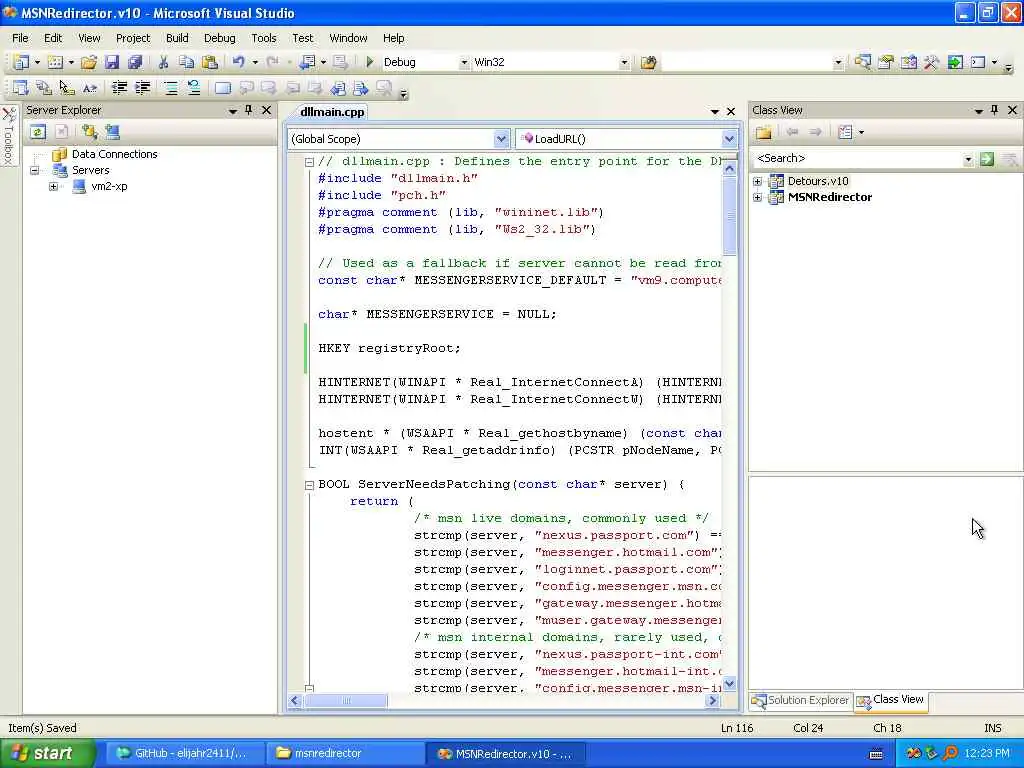Click the Open File folder icon
1024x768 pixels.
tap(89, 62)
